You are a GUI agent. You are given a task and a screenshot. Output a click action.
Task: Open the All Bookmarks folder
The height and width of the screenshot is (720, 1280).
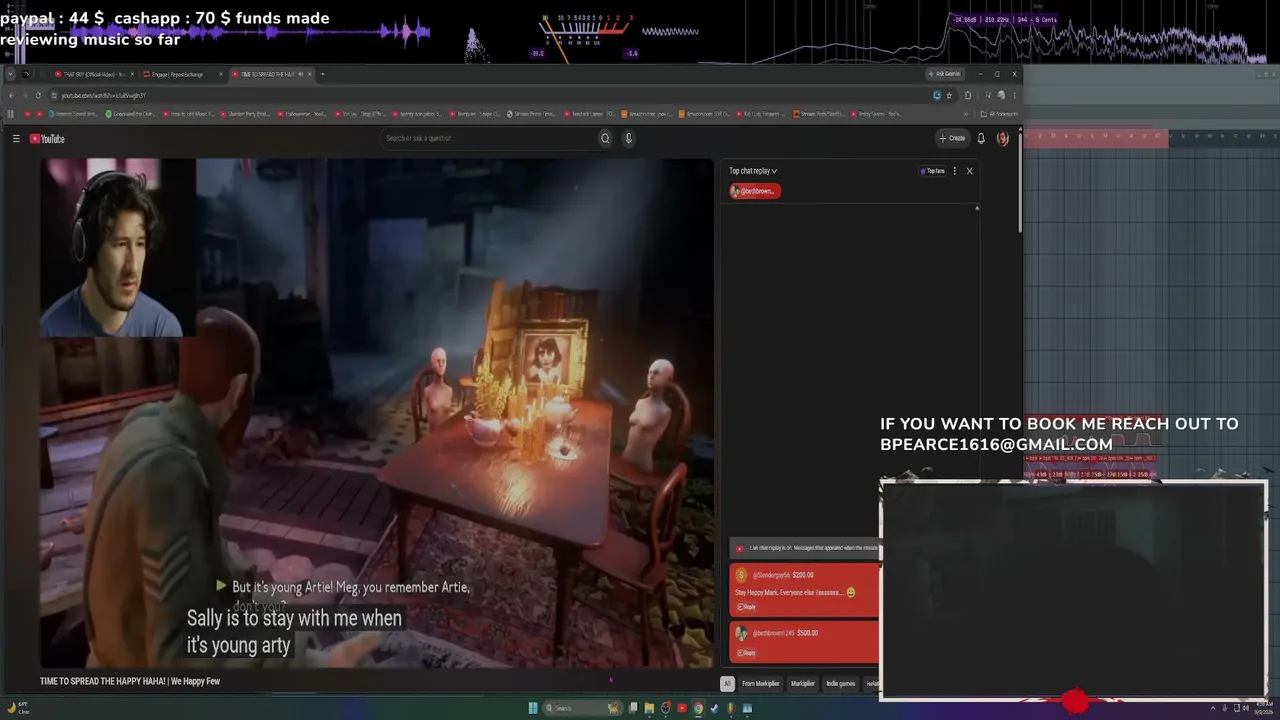(x=998, y=114)
